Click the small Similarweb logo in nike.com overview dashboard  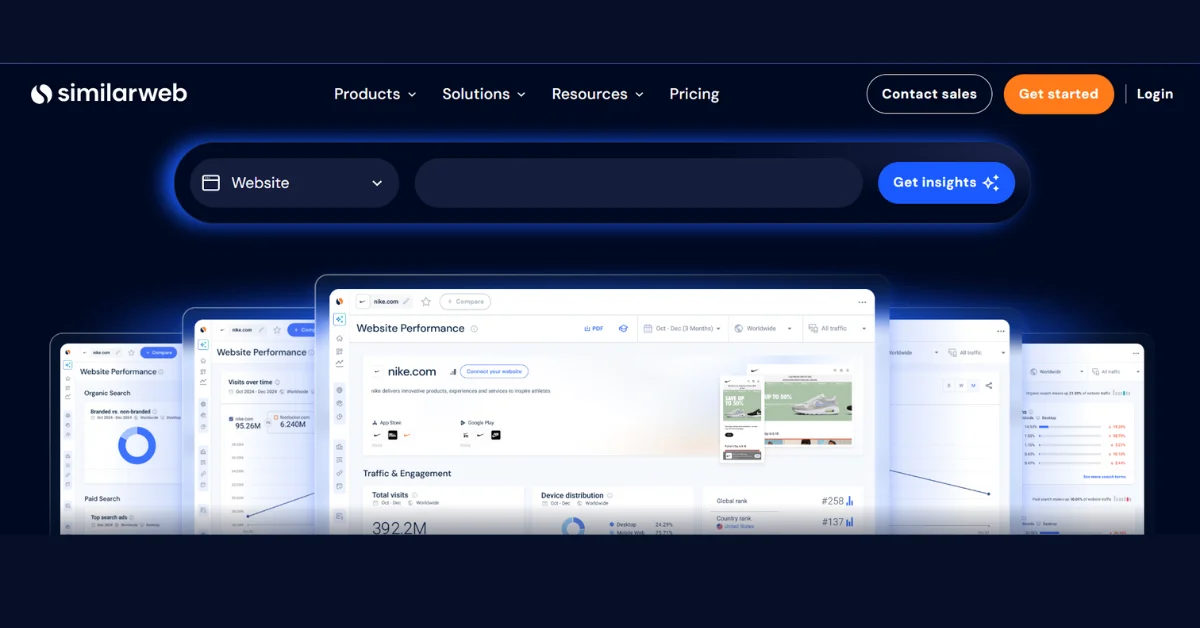(x=340, y=301)
